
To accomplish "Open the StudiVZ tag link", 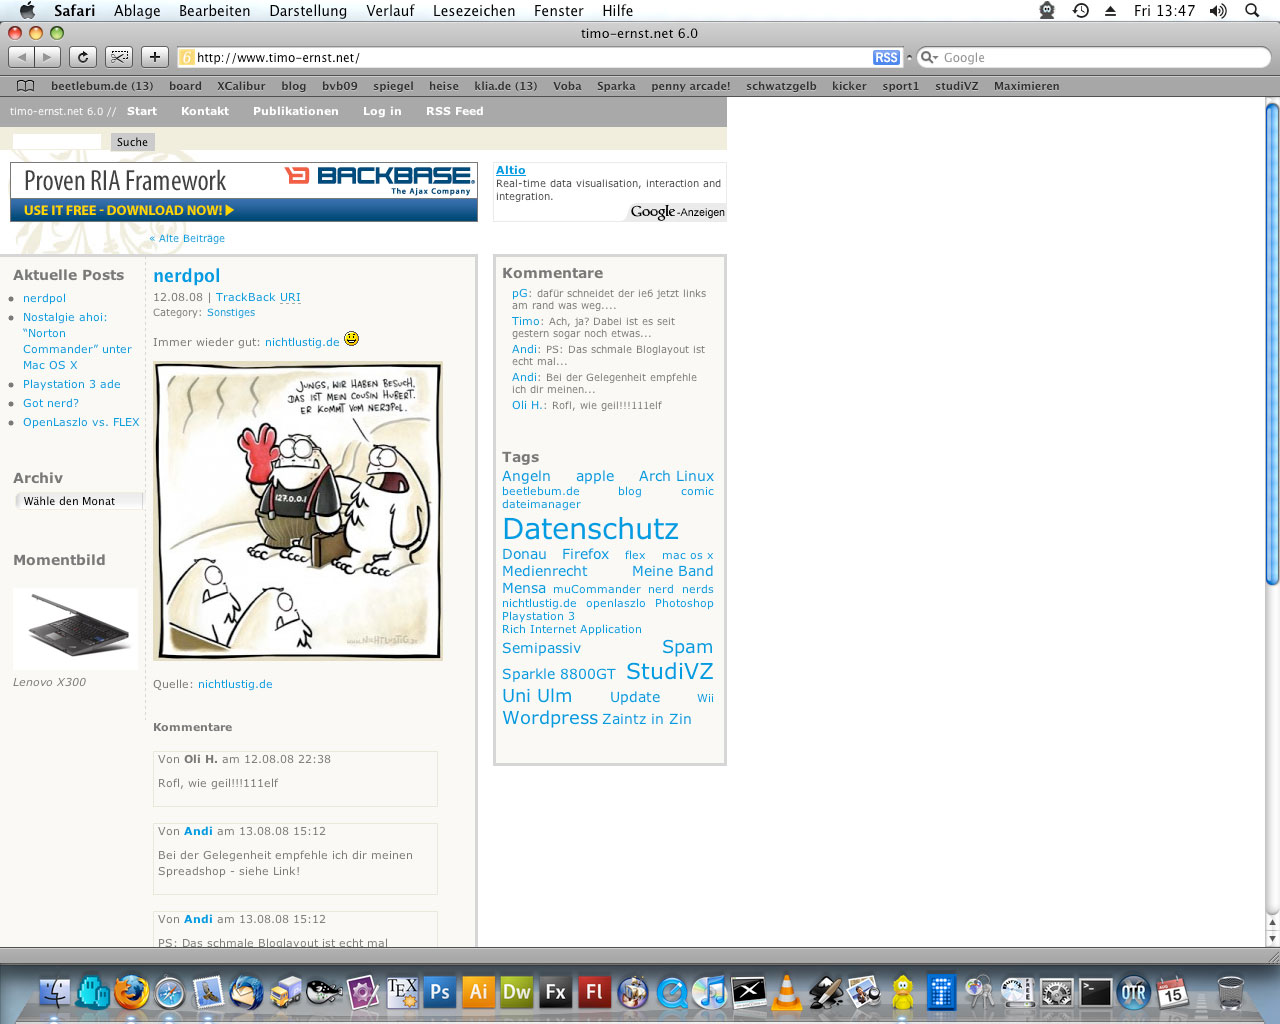I will pos(669,671).
